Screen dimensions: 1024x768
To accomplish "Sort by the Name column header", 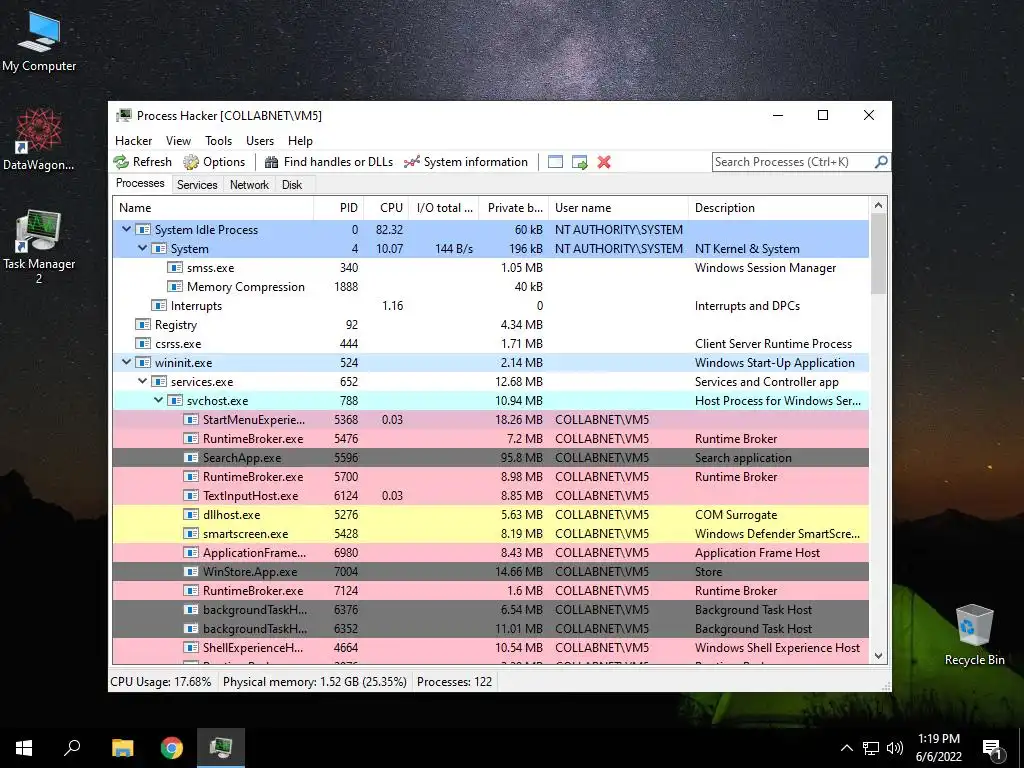I will pos(213,208).
